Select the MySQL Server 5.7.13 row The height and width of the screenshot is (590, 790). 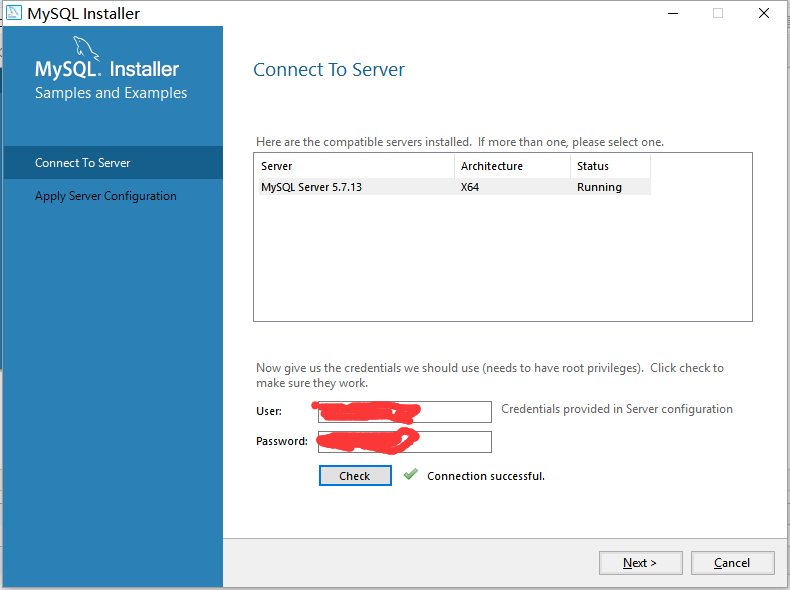click(454, 187)
